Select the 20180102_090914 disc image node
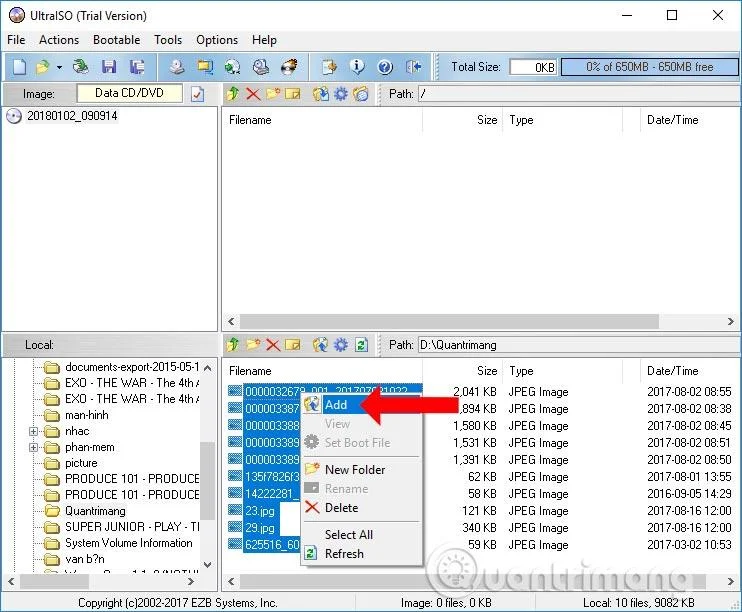This screenshot has width=742, height=612. pyautogui.click(x=72, y=115)
